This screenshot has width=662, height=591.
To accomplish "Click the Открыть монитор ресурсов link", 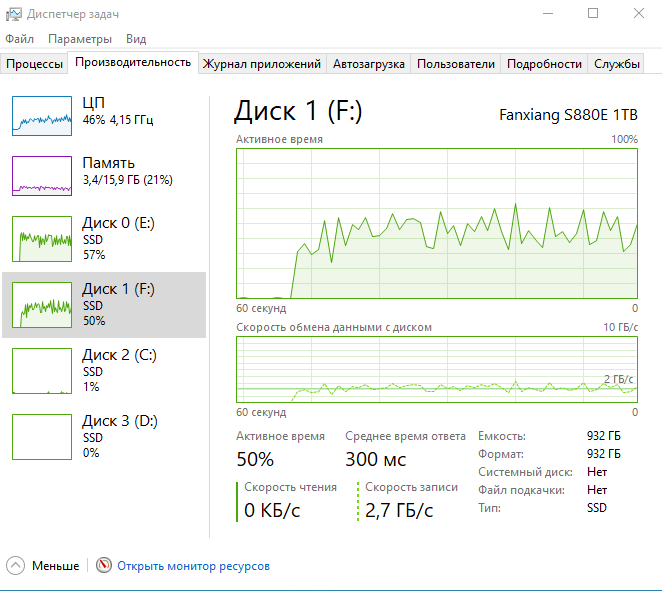I will pyautogui.click(x=193, y=566).
